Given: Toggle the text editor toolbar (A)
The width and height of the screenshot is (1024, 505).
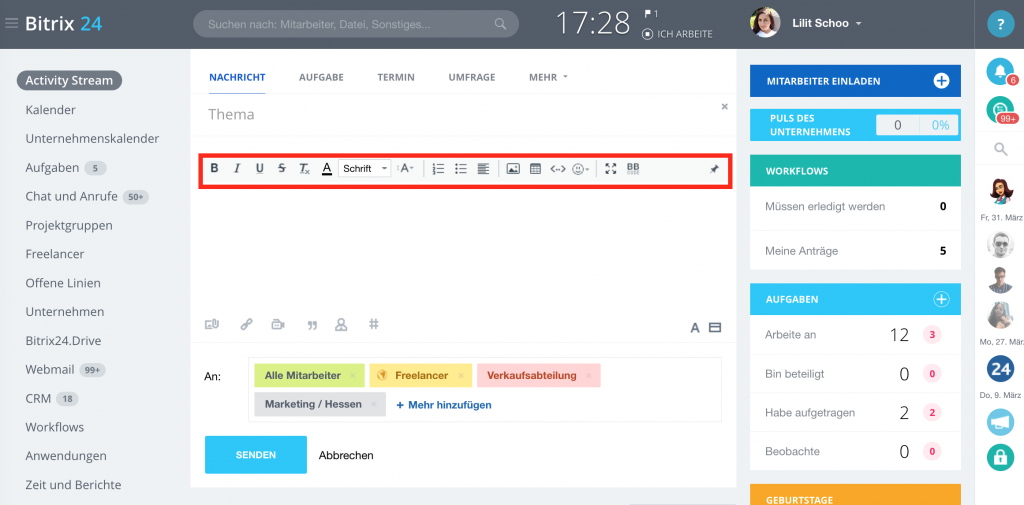Looking at the screenshot, I should pyautogui.click(x=695, y=328).
